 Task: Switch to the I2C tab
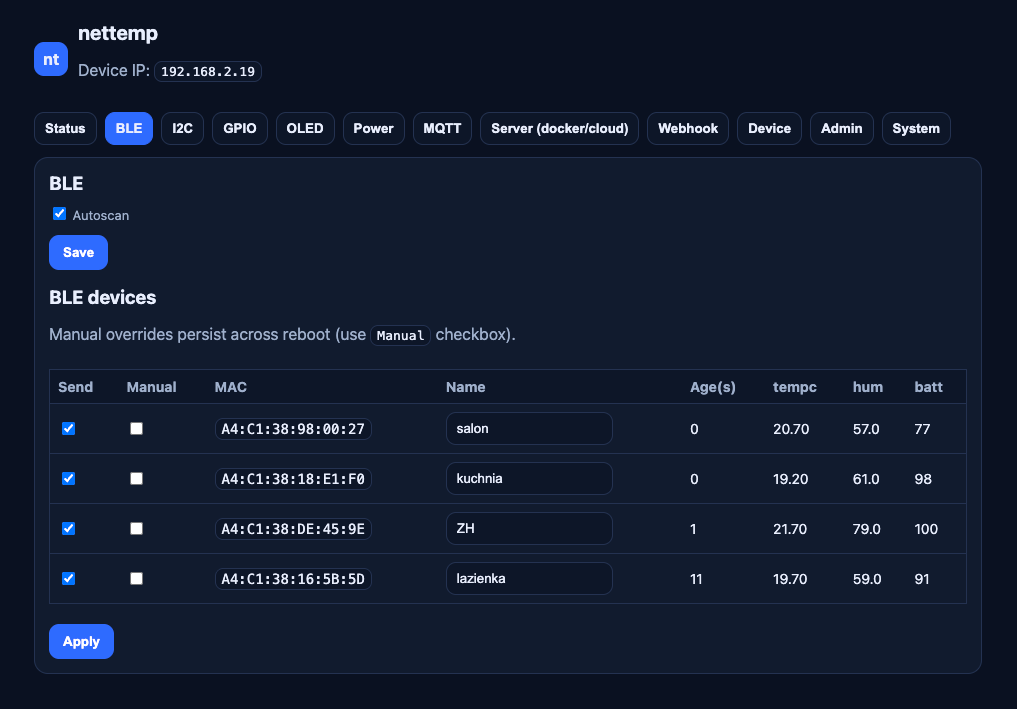click(182, 129)
